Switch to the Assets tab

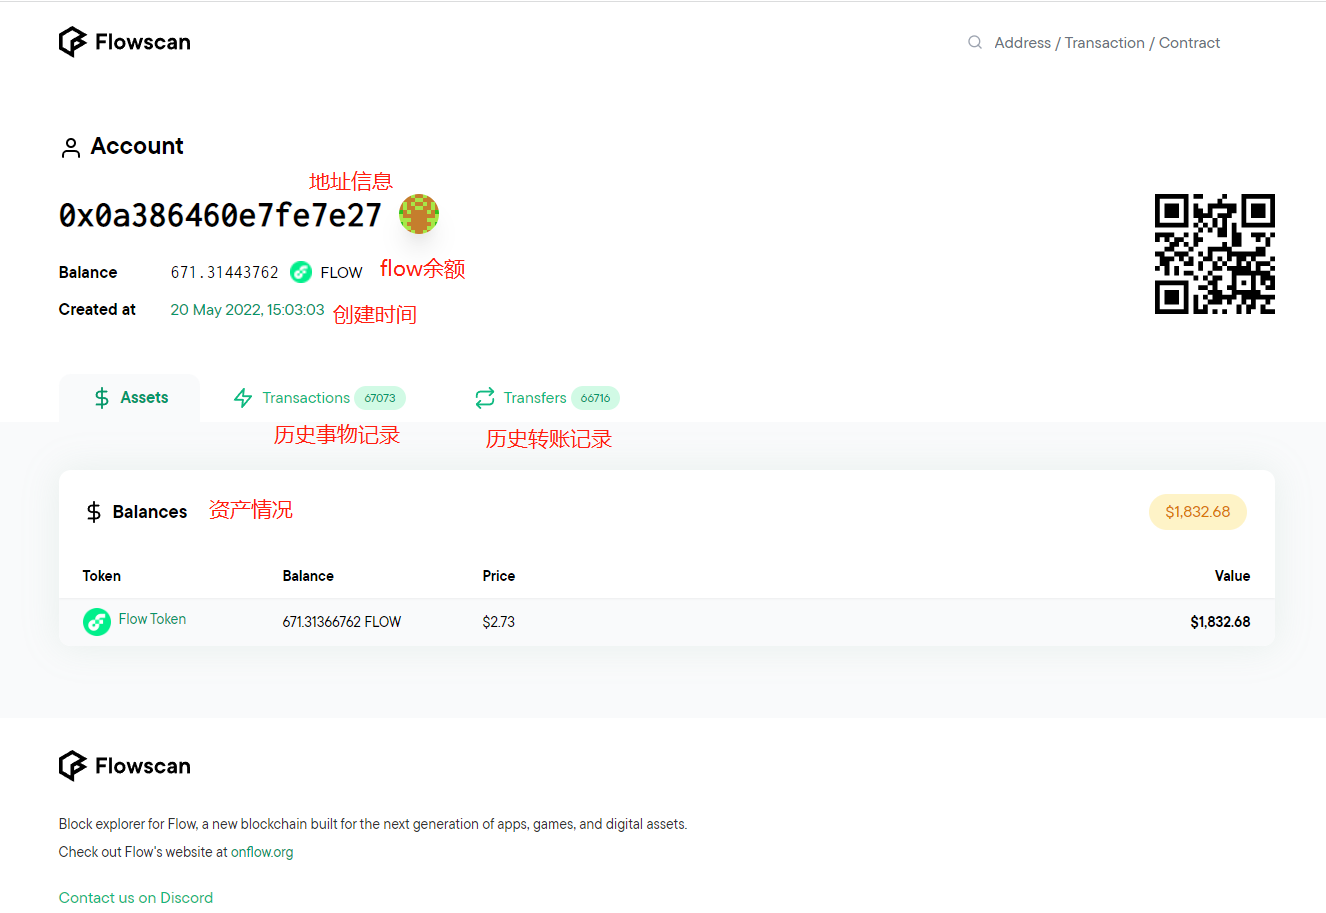(130, 398)
